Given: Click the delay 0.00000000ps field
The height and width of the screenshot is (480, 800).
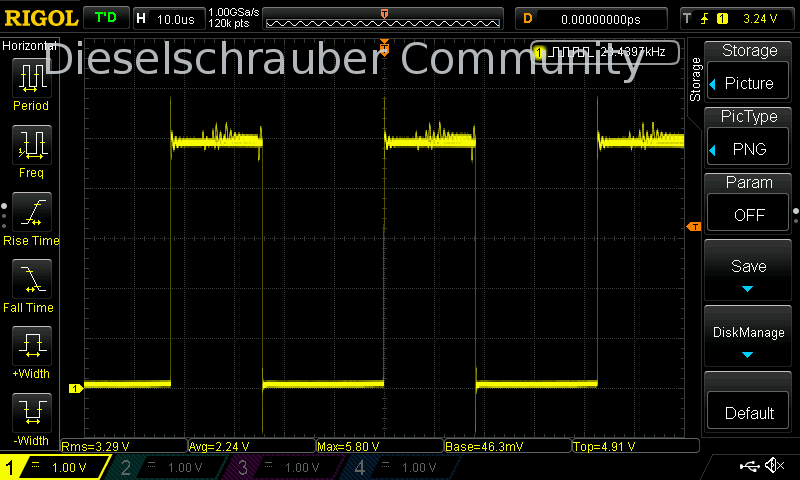Looking at the screenshot, I should (591, 19).
